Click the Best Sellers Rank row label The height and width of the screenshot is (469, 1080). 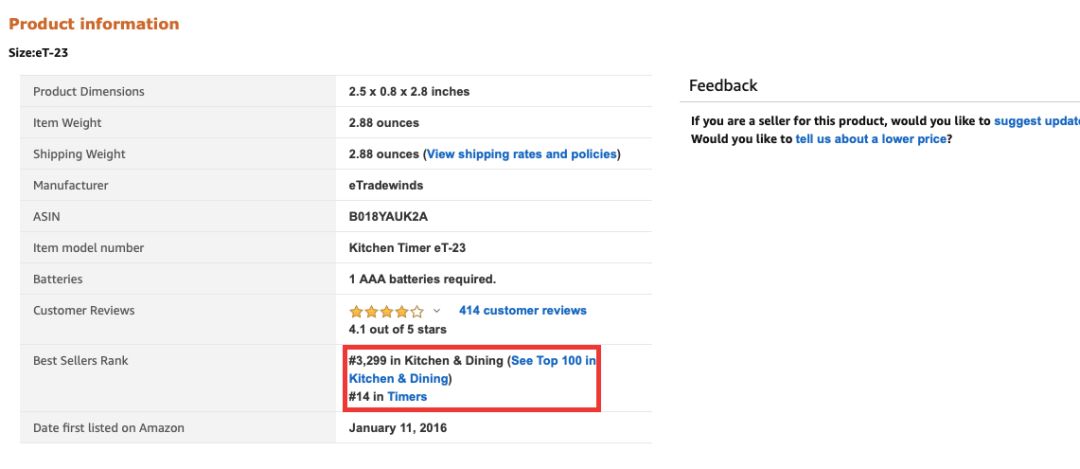pos(81,360)
